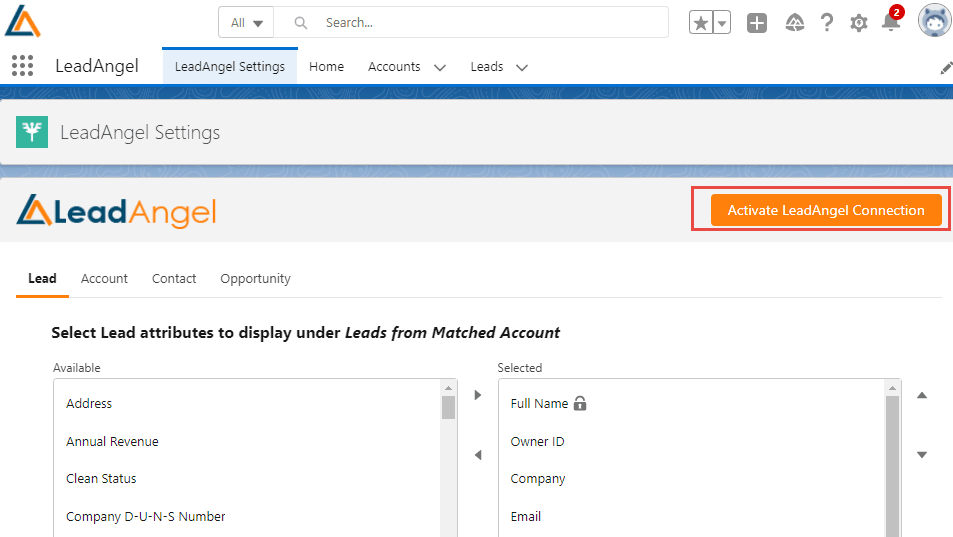953x537 pixels.
Task: Open the Global Actions plus icon
Action: [757, 23]
